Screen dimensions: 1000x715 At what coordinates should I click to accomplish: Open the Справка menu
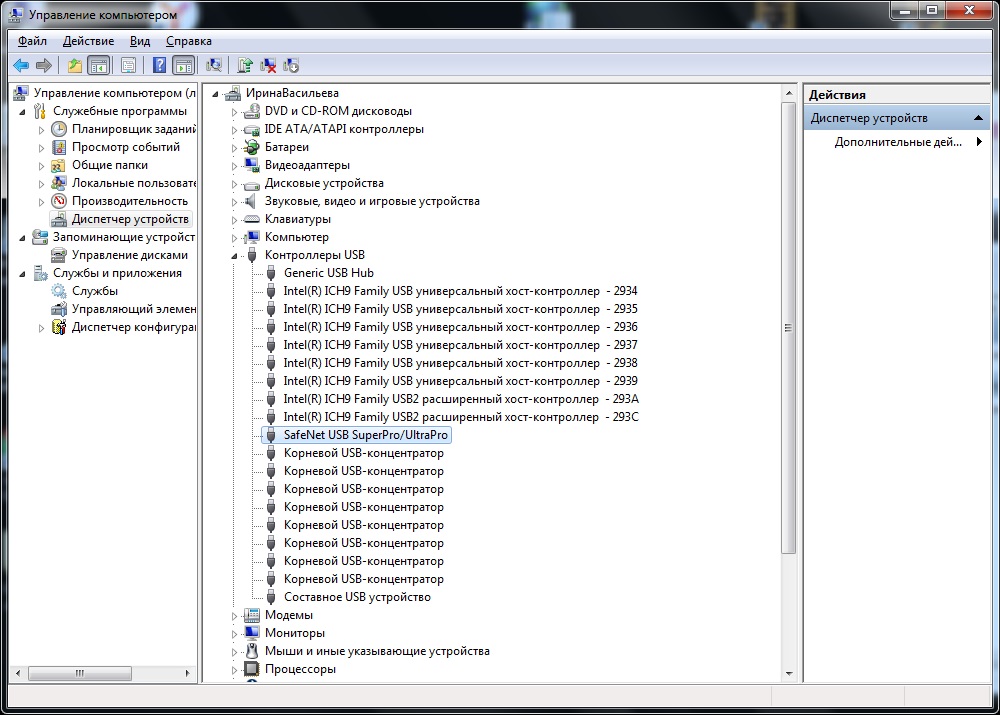click(x=188, y=41)
